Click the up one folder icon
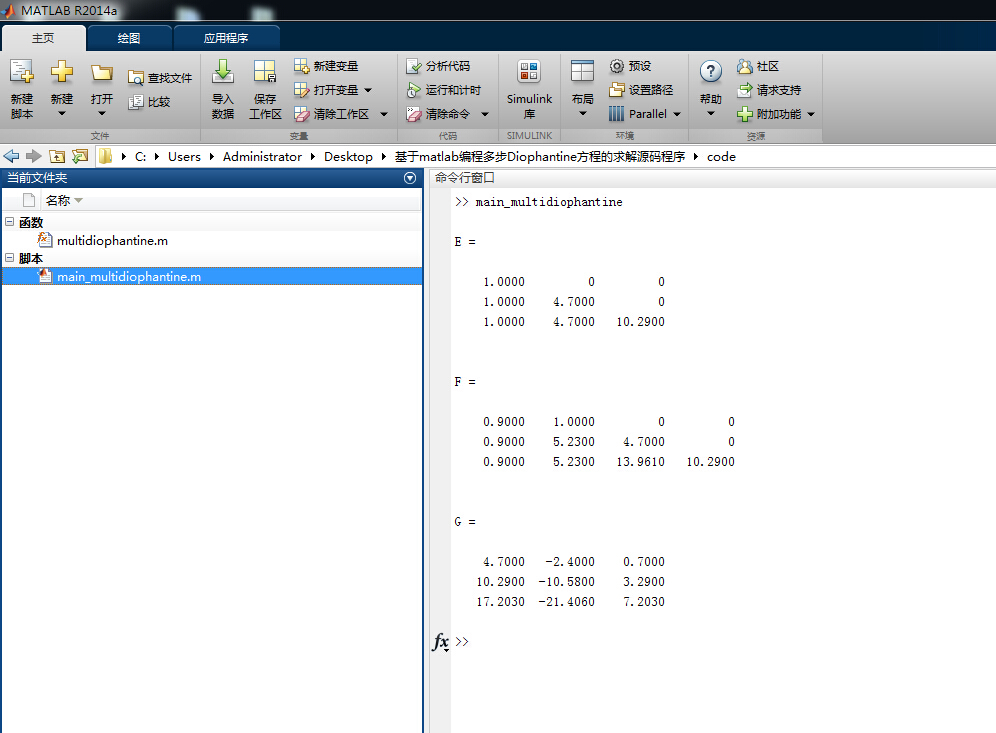996x733 pixels. (x=57, y=156)
